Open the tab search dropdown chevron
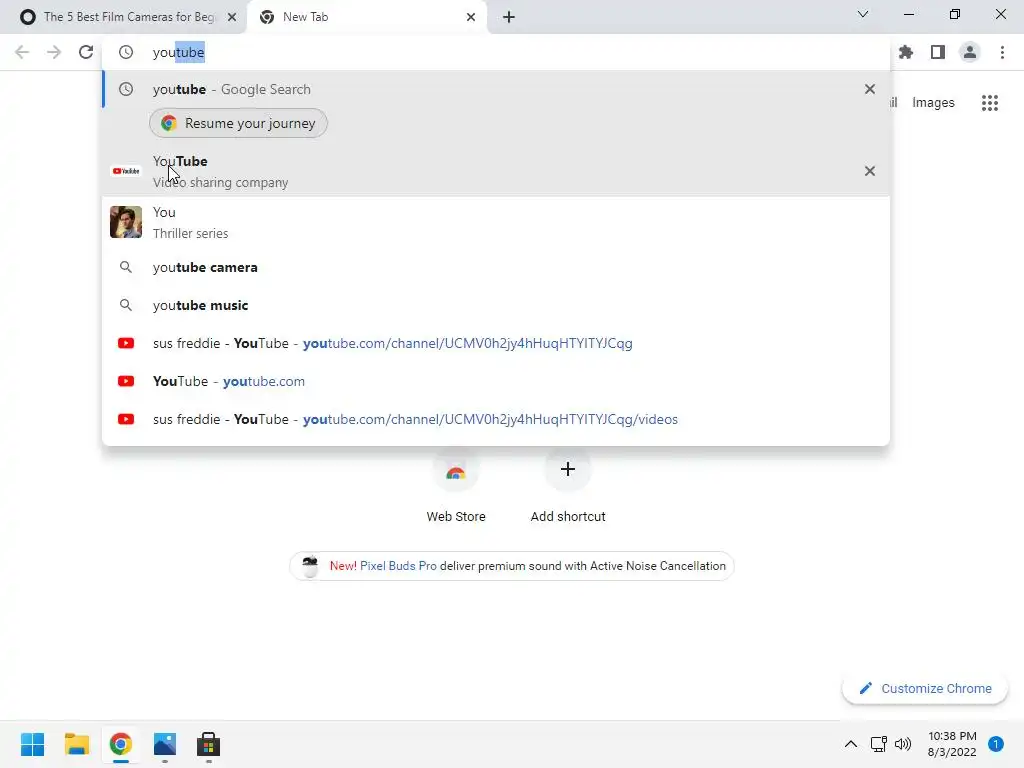 point(863,14)
